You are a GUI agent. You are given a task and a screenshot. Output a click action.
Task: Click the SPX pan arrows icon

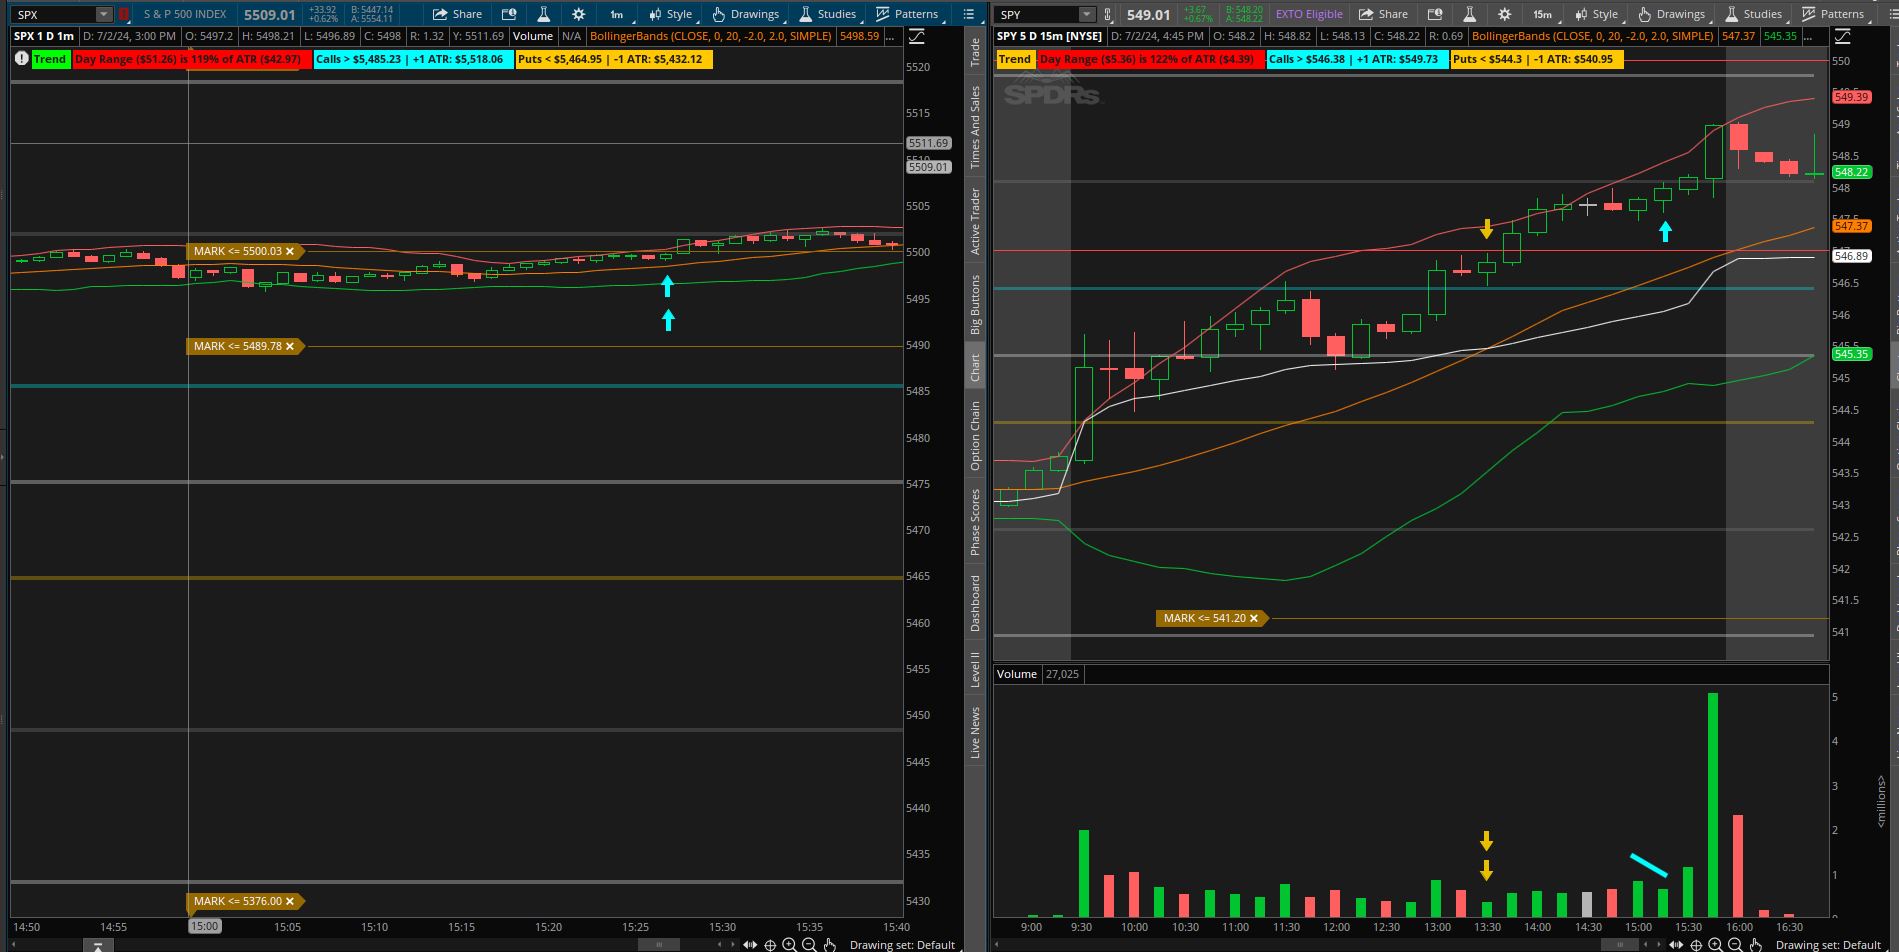tap(750, 945)
